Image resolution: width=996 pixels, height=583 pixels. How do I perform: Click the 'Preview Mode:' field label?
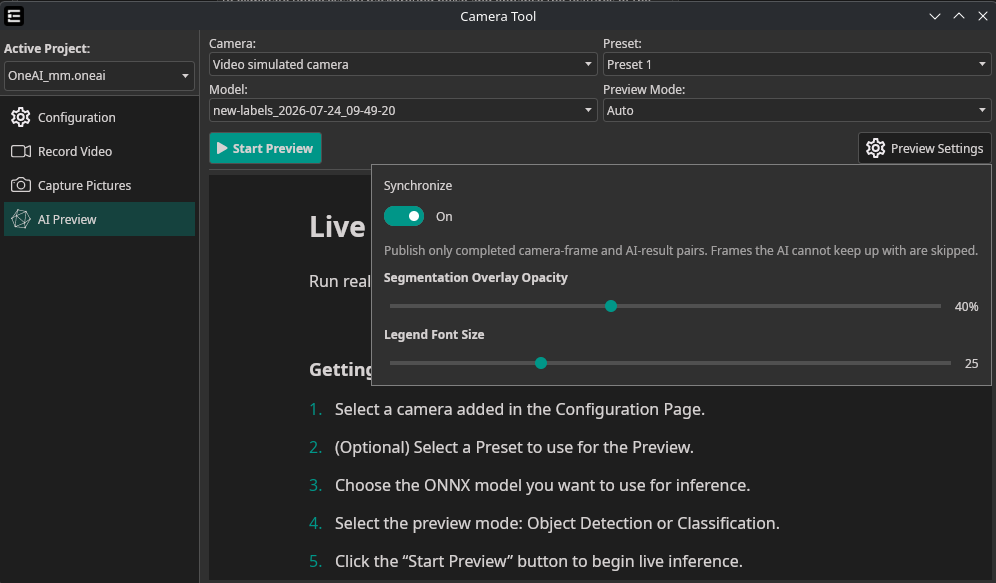(643, 90)
